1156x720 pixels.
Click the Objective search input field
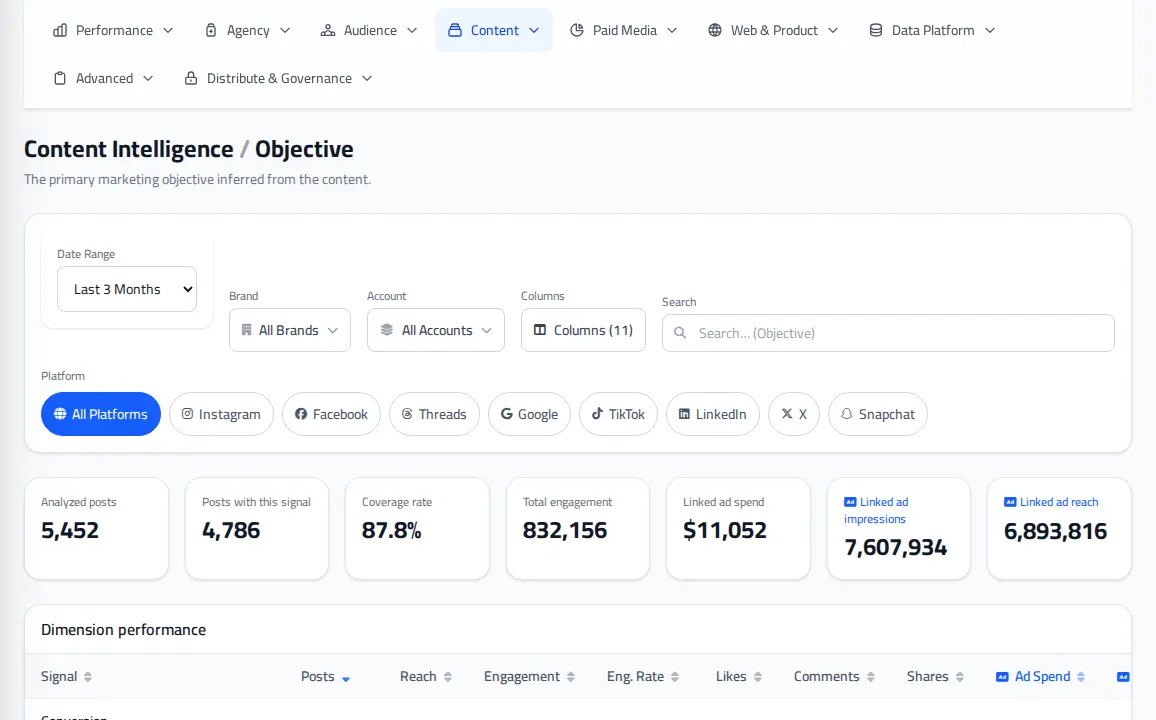888,333
